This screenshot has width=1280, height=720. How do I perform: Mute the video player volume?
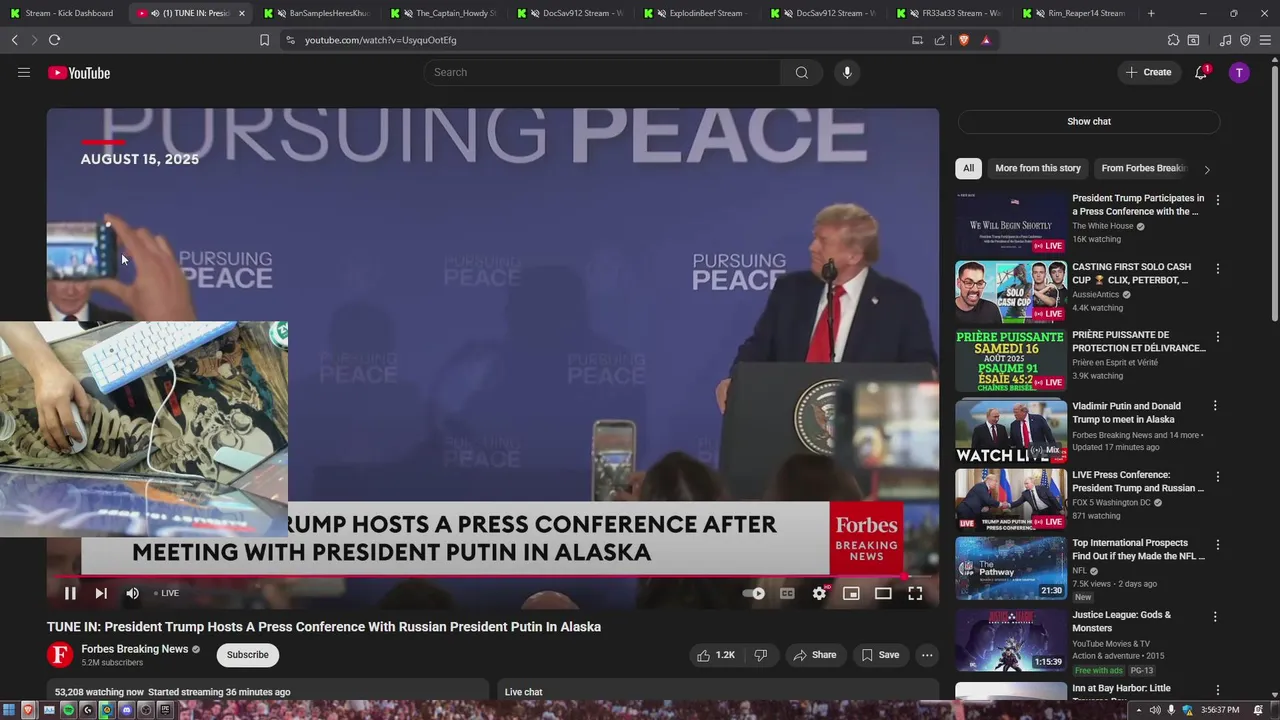click(x=132, y=593)
